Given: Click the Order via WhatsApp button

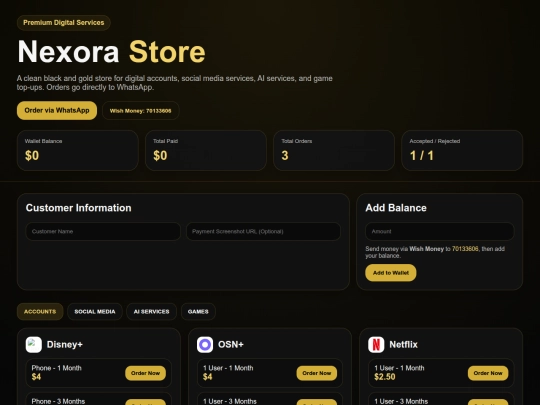Looking at the screenshot, I should point(57,111).
